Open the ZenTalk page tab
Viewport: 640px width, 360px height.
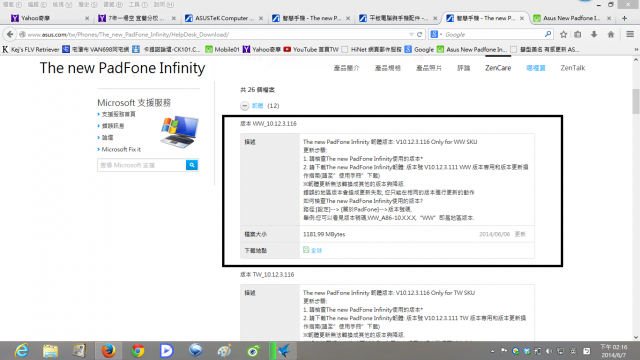coord(572,68)
